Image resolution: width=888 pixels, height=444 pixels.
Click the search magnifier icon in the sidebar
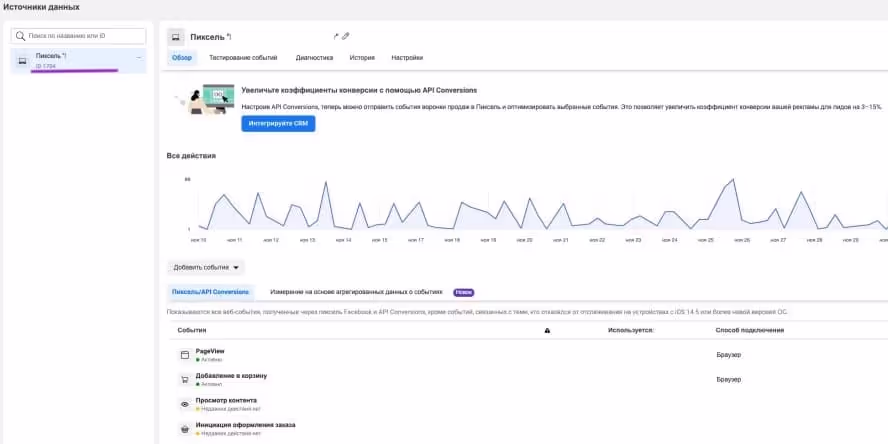tap(20, 36)
